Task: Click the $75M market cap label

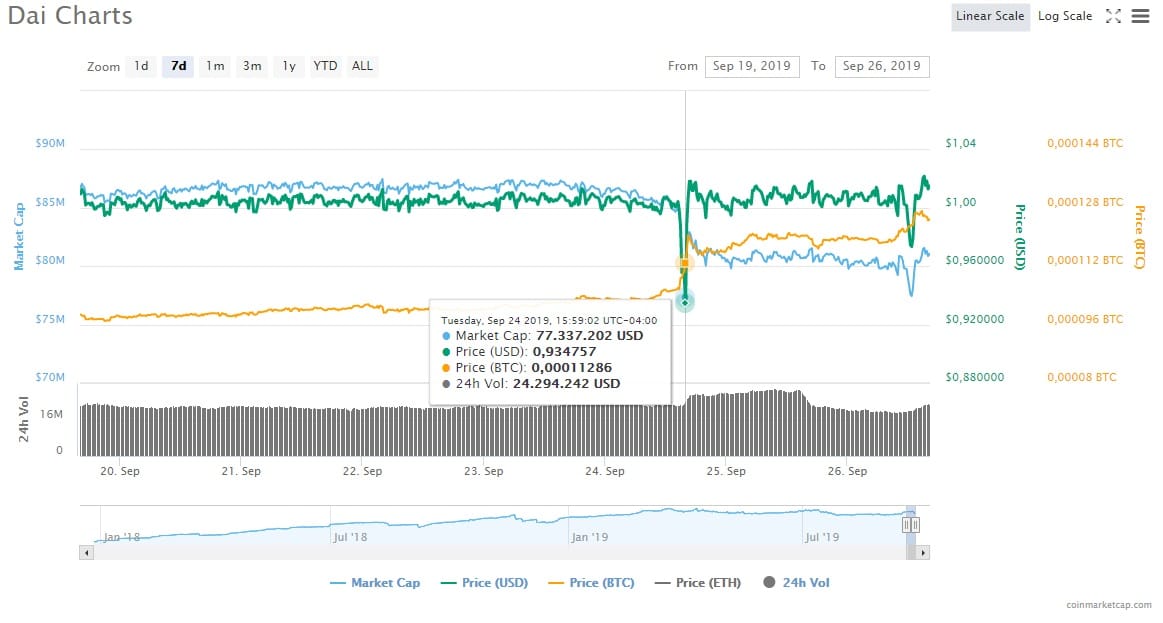Action: coord(50,319)
